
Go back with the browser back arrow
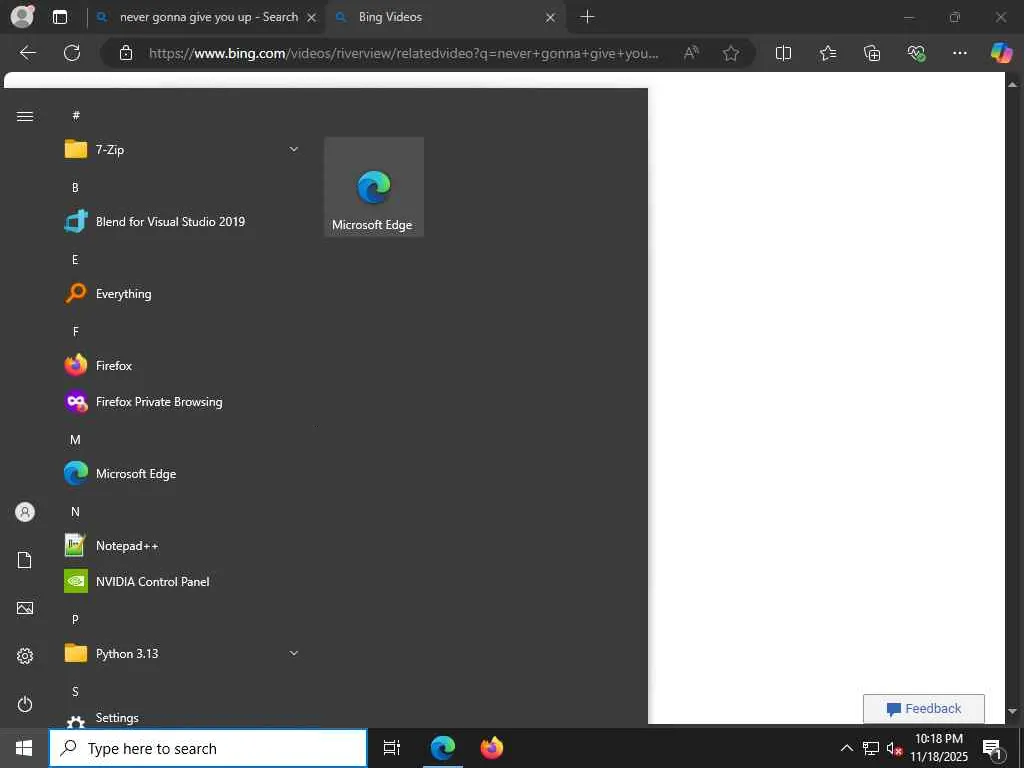(28, 53)
